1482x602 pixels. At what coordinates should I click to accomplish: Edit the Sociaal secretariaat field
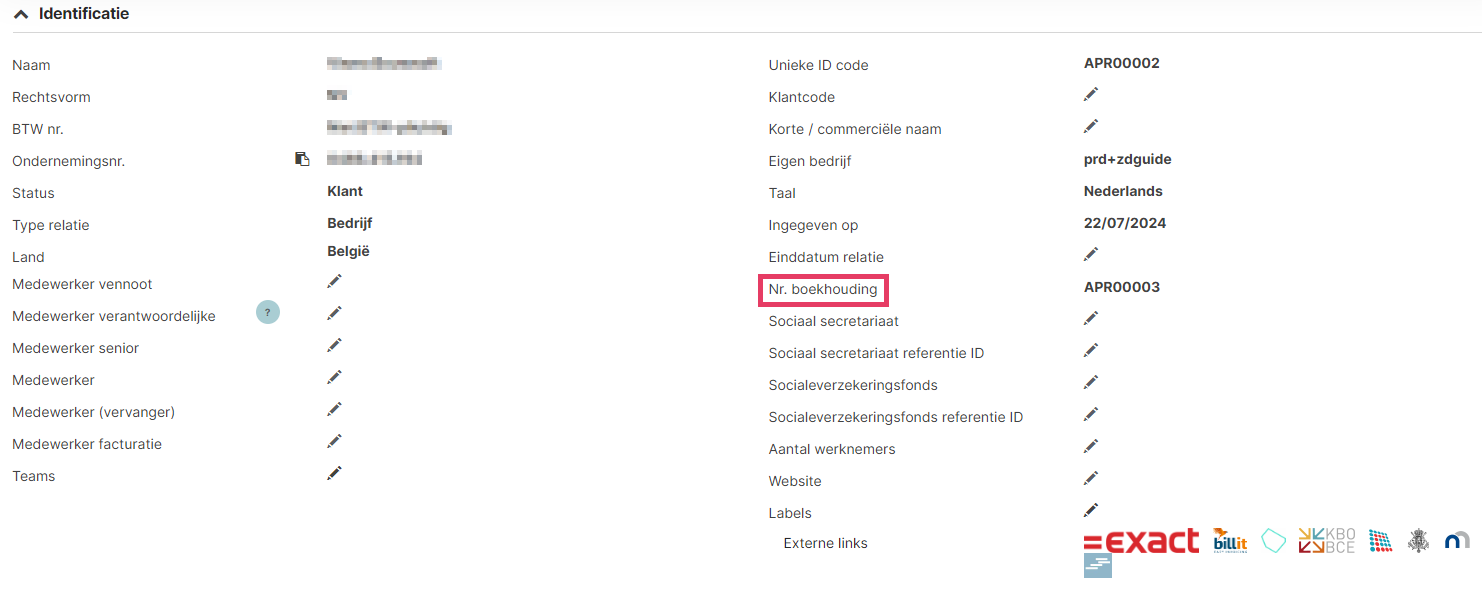[x=1091, y=318]
